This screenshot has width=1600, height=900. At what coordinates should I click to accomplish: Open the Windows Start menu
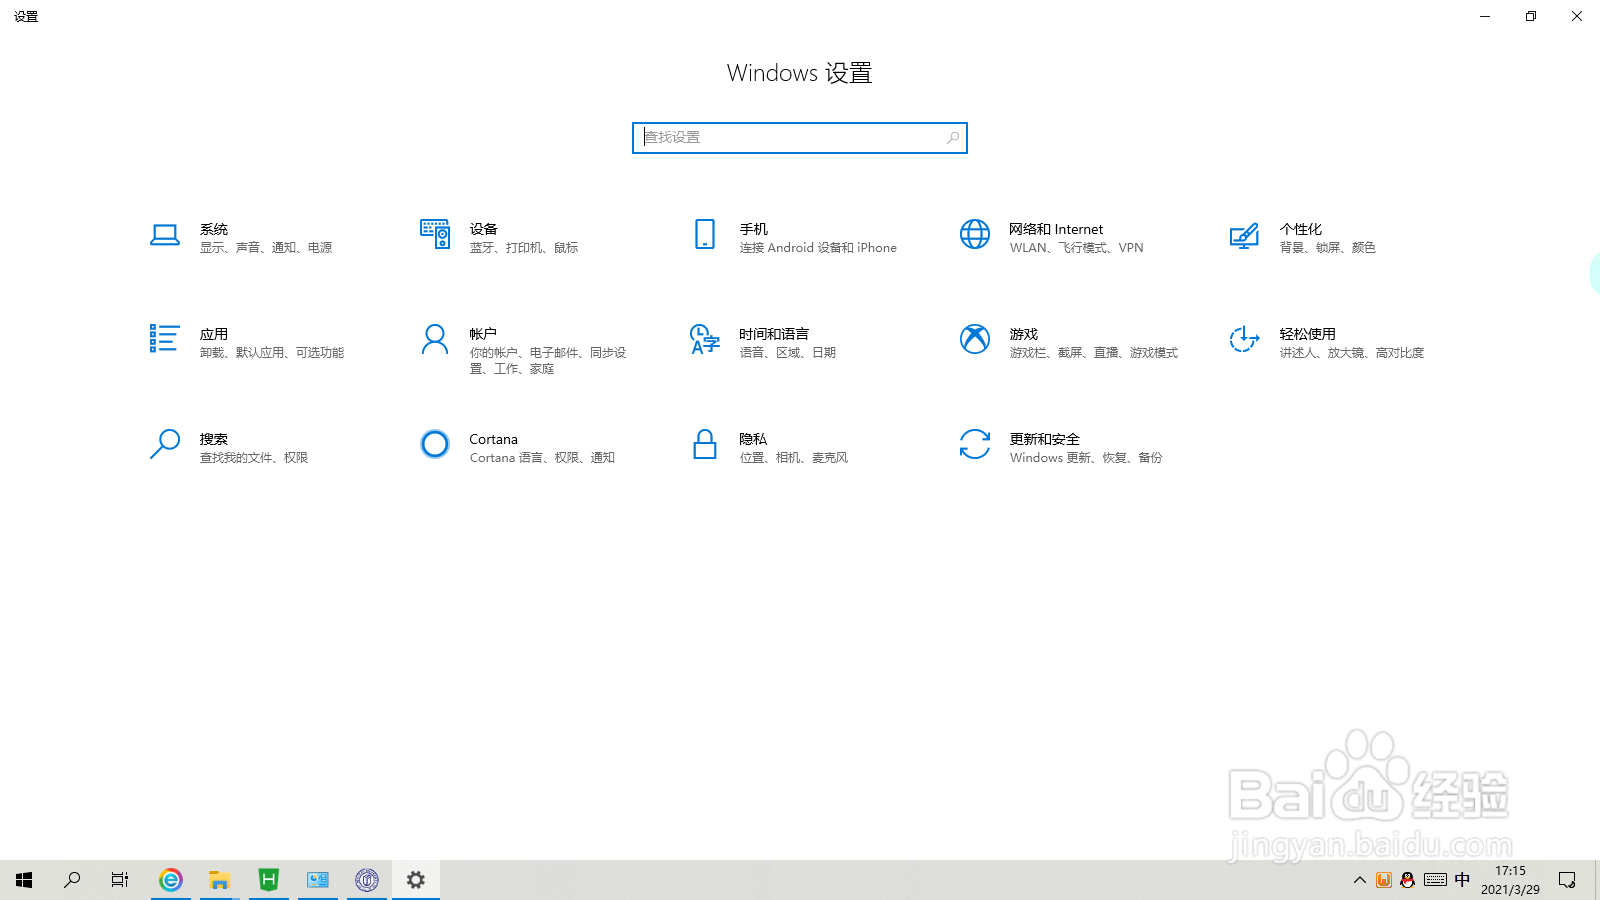click(x=24, y=880)
